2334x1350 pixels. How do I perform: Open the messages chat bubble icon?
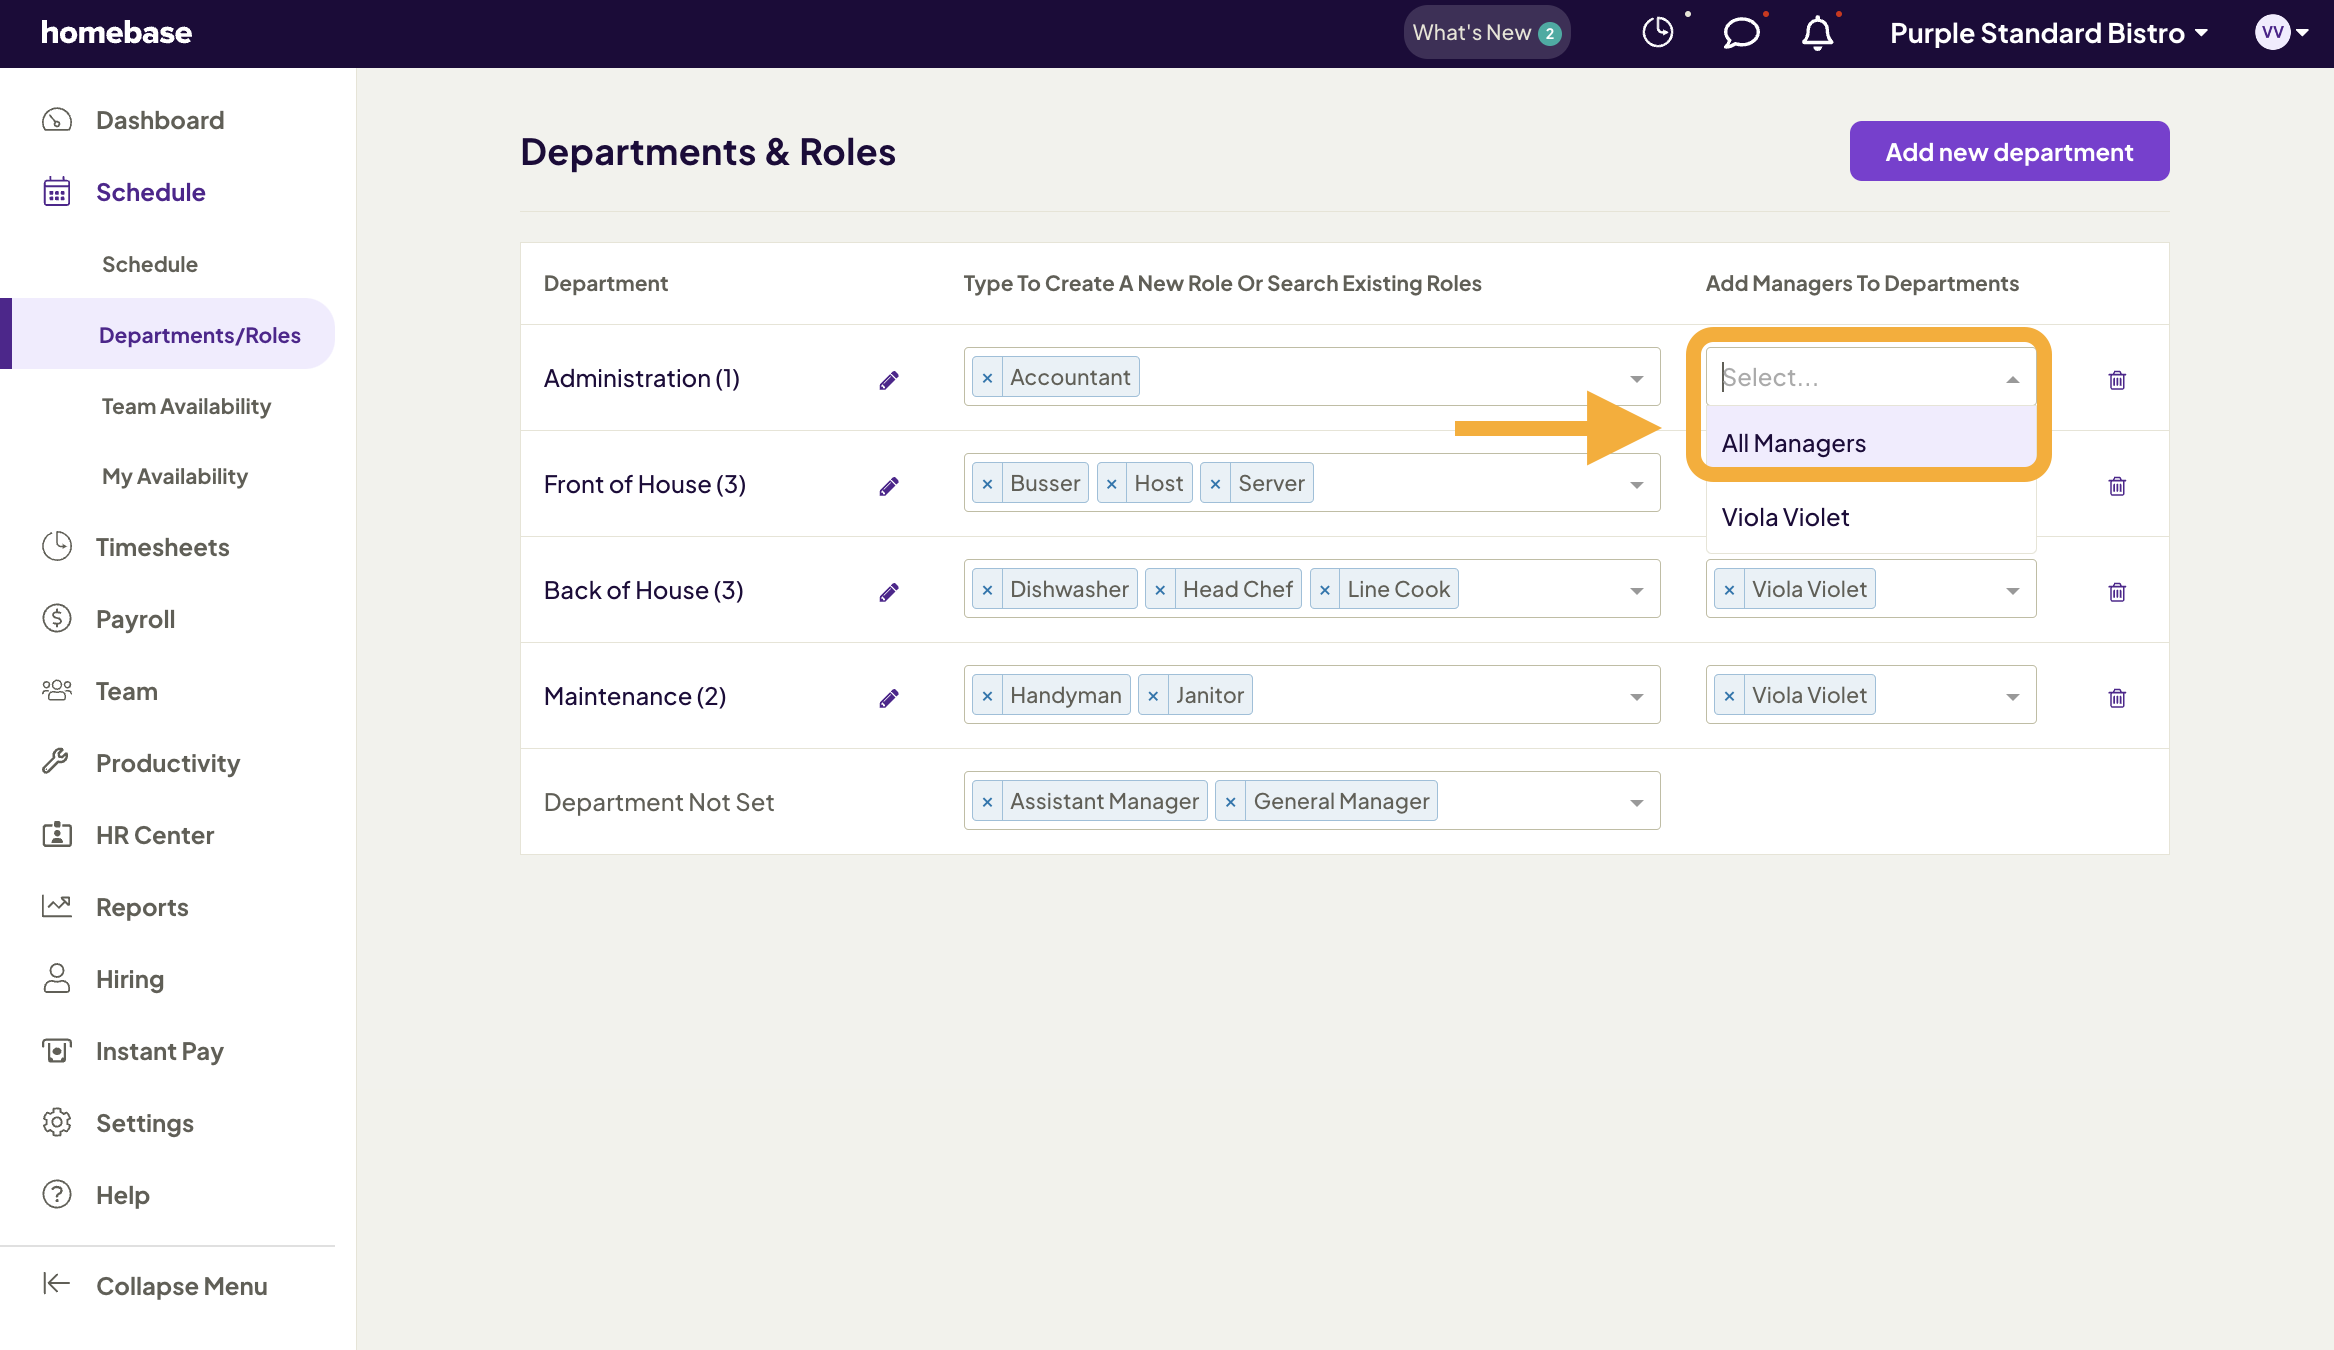(1741, 33)
